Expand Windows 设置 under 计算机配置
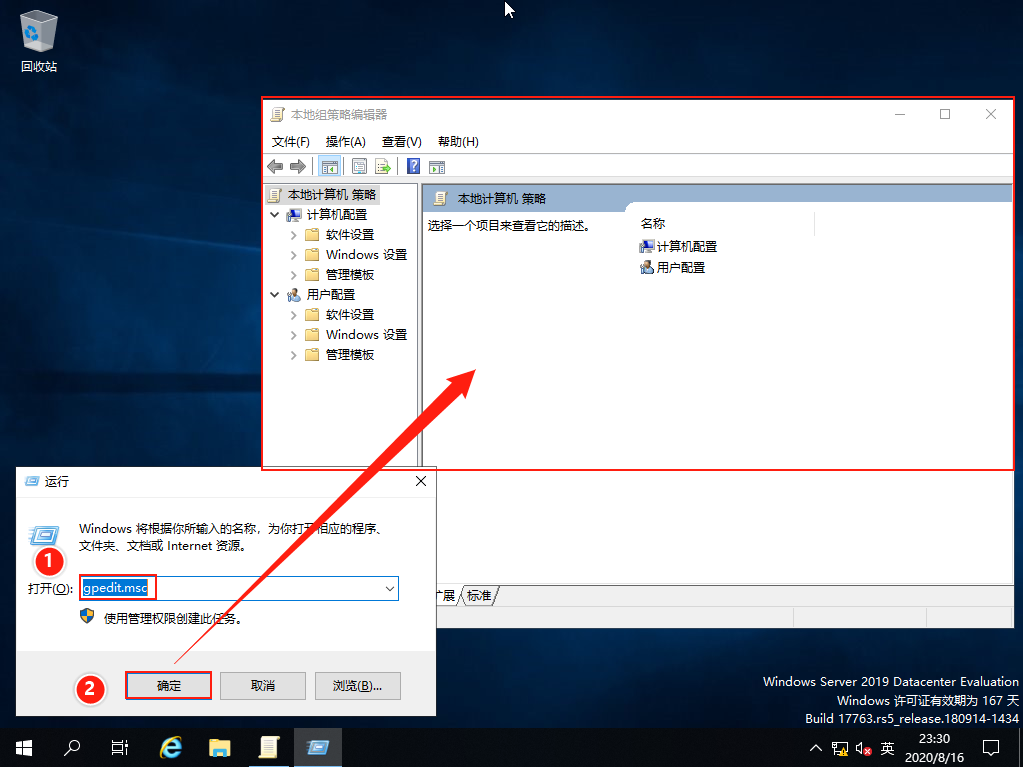The image size is (1023, 767). 294,255
